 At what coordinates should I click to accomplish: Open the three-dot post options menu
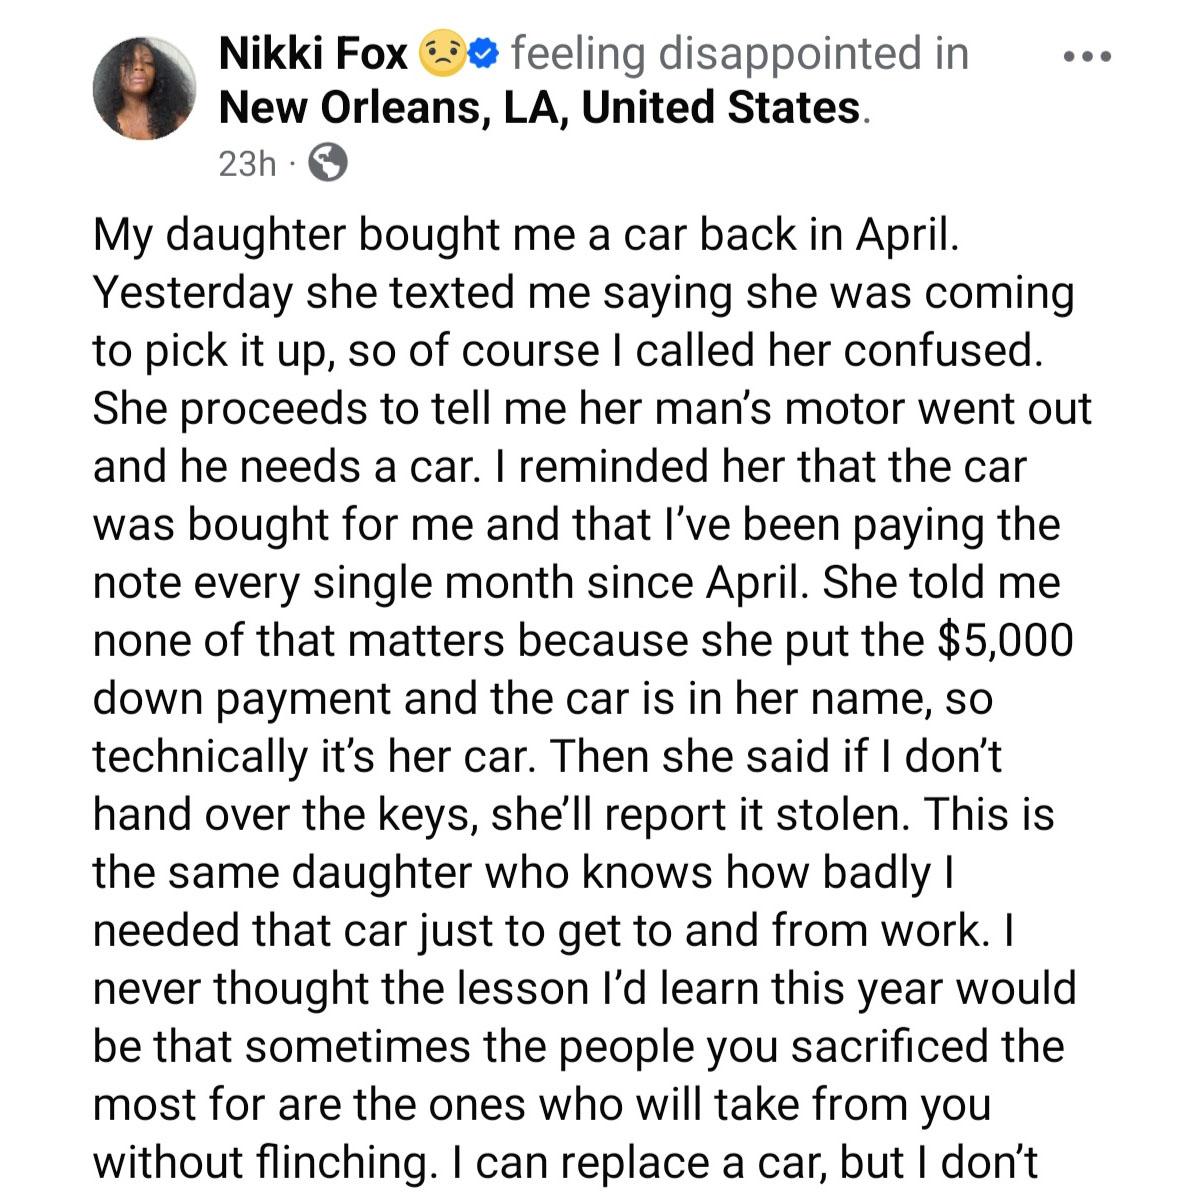(1087, 58)
